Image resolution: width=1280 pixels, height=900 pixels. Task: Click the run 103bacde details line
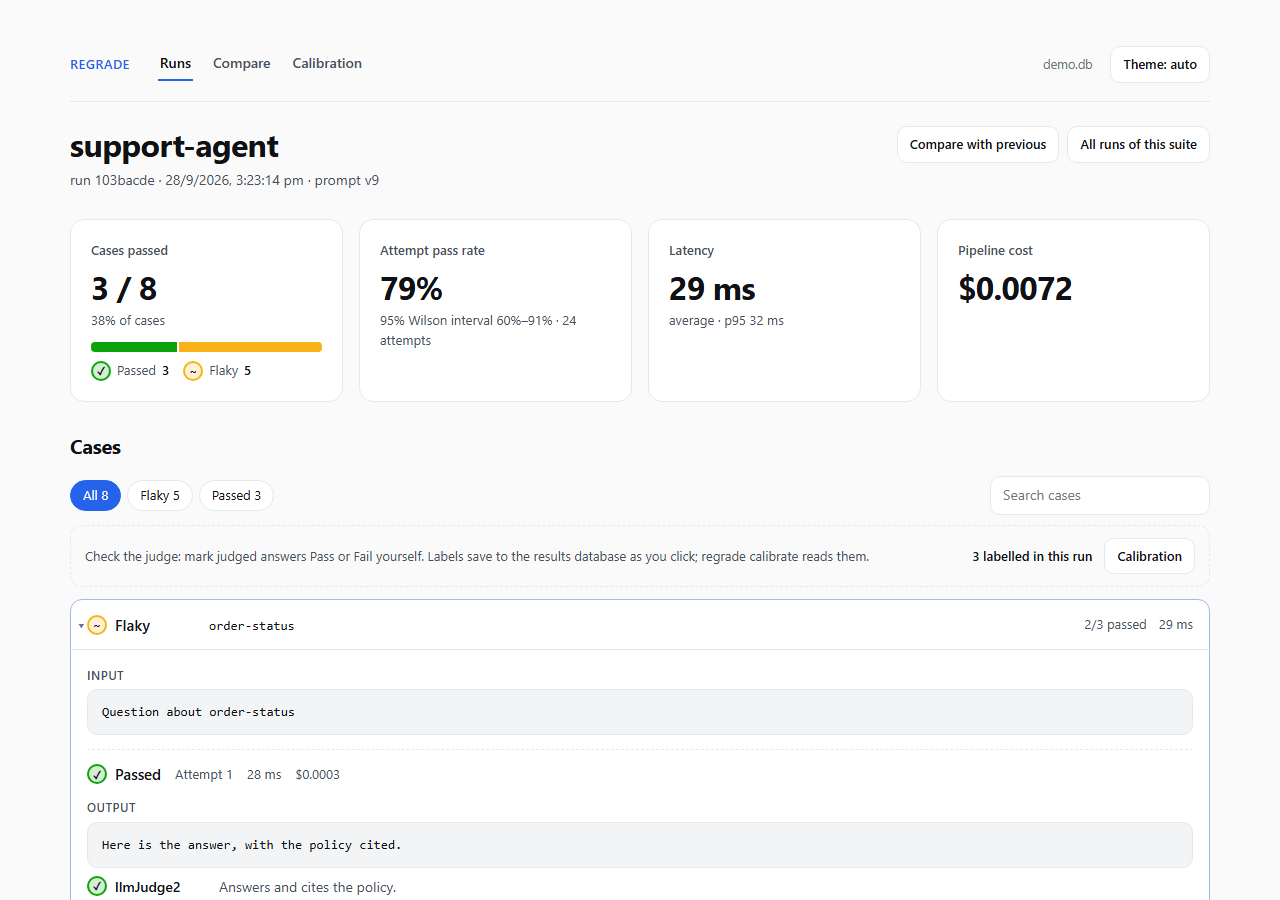[x=224, y=181]
